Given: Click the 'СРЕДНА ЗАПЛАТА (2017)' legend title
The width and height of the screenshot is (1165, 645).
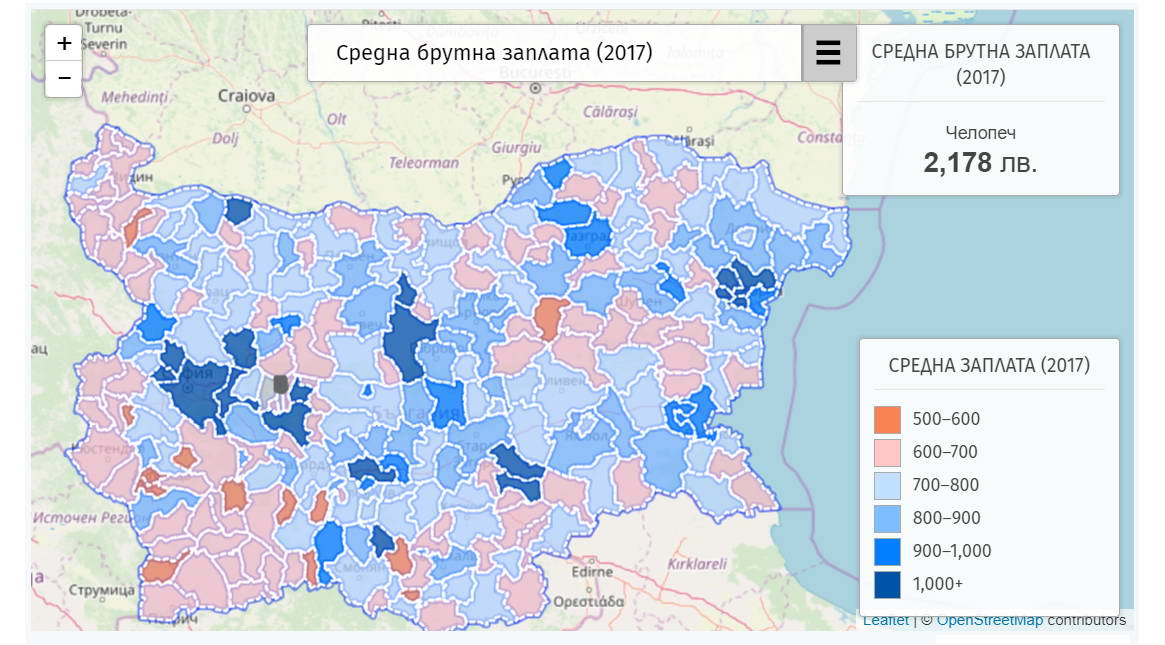Looking at the screenshot, I should click(x=989, y=366).
